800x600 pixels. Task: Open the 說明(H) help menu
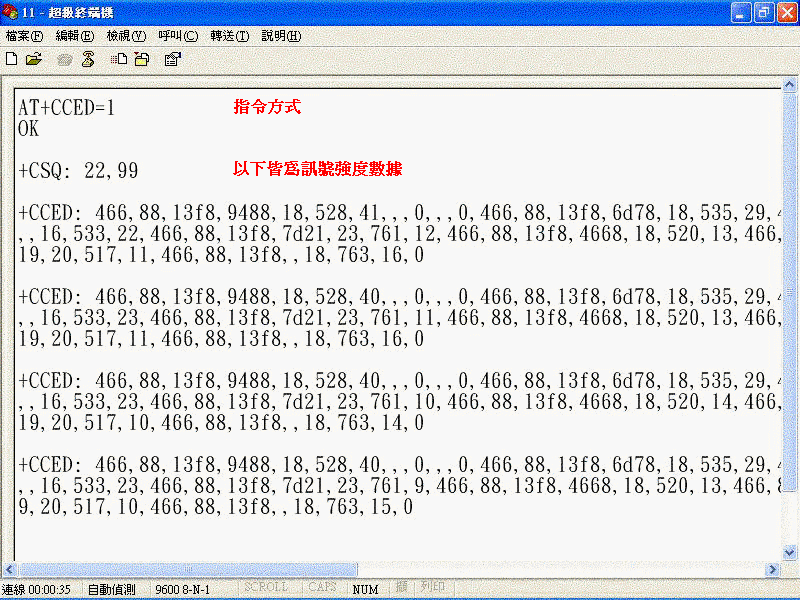click(281, 36)
